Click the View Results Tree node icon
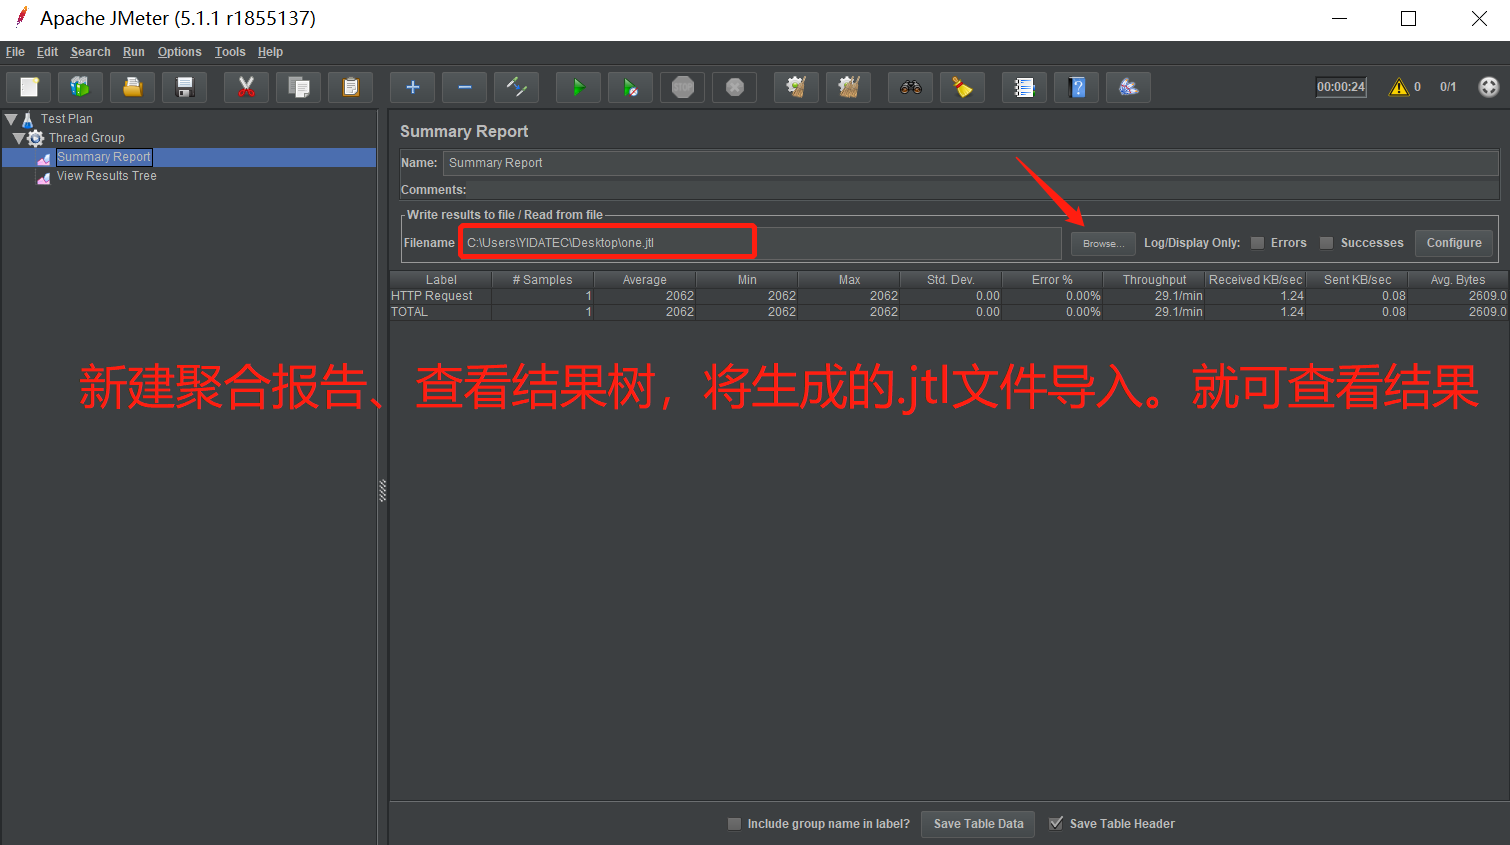Screen dimensions: 1510x845 tap(44, 177)
